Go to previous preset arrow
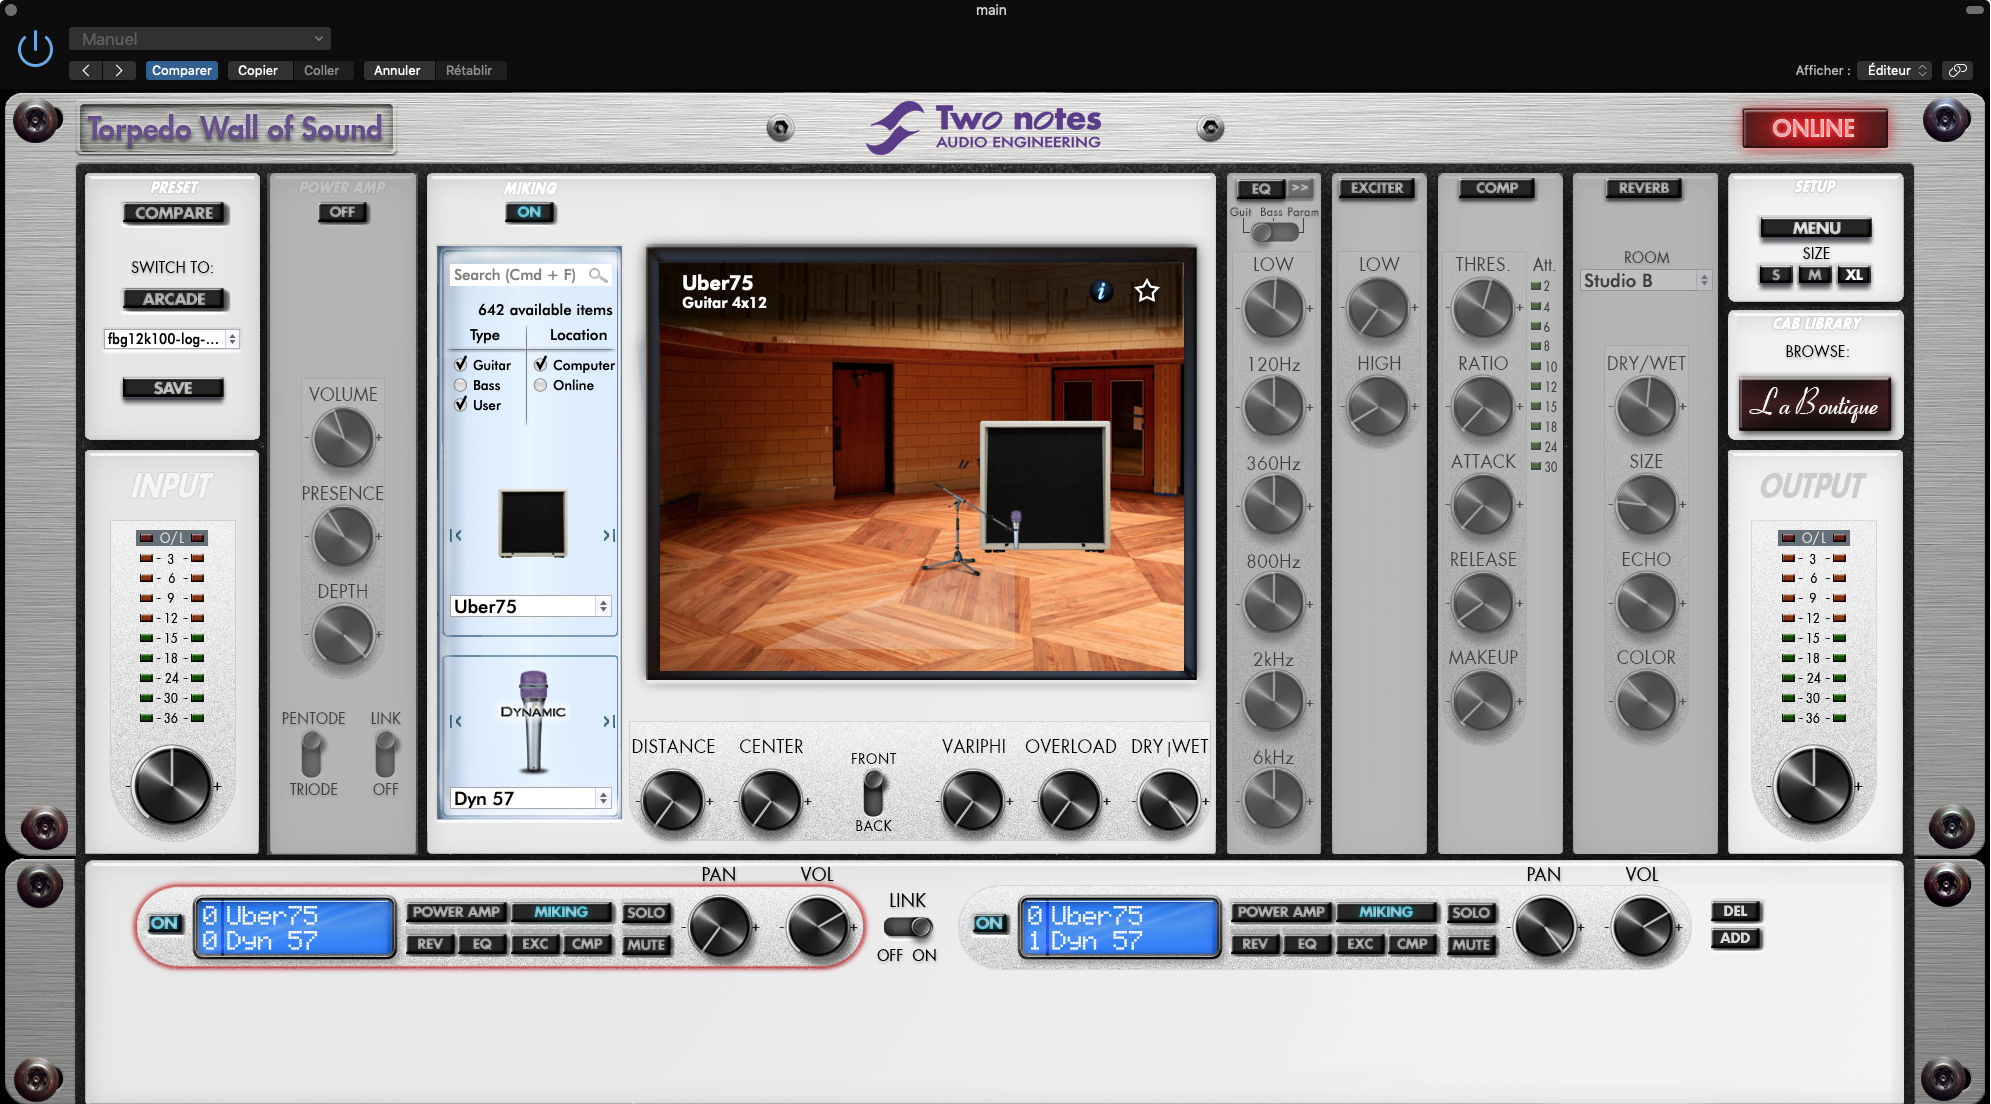1991x1104 pixels. 86,70
